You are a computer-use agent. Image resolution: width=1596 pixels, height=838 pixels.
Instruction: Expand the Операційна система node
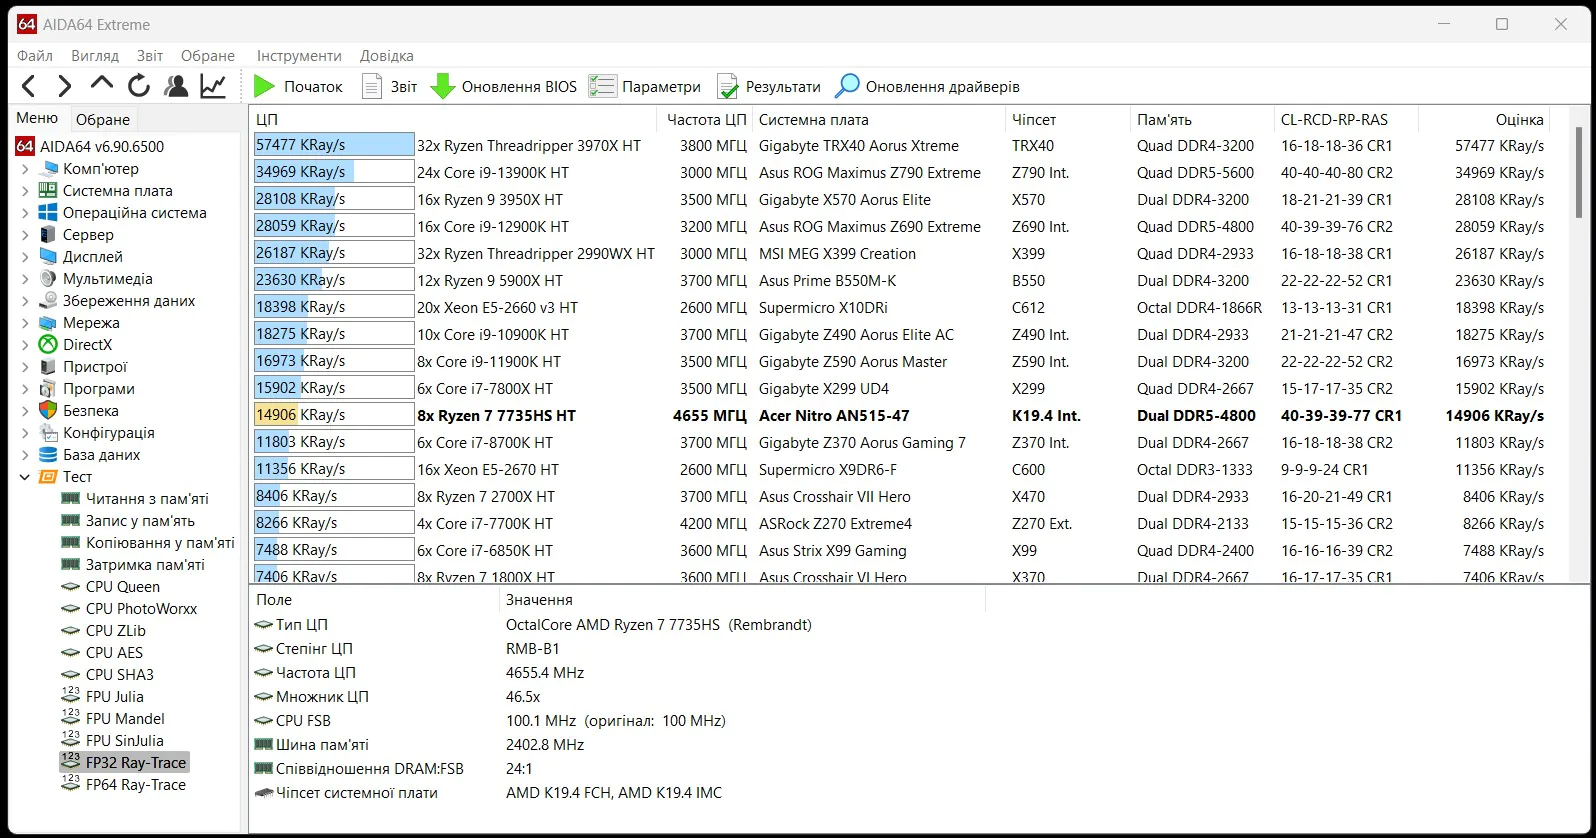[25, 213]
